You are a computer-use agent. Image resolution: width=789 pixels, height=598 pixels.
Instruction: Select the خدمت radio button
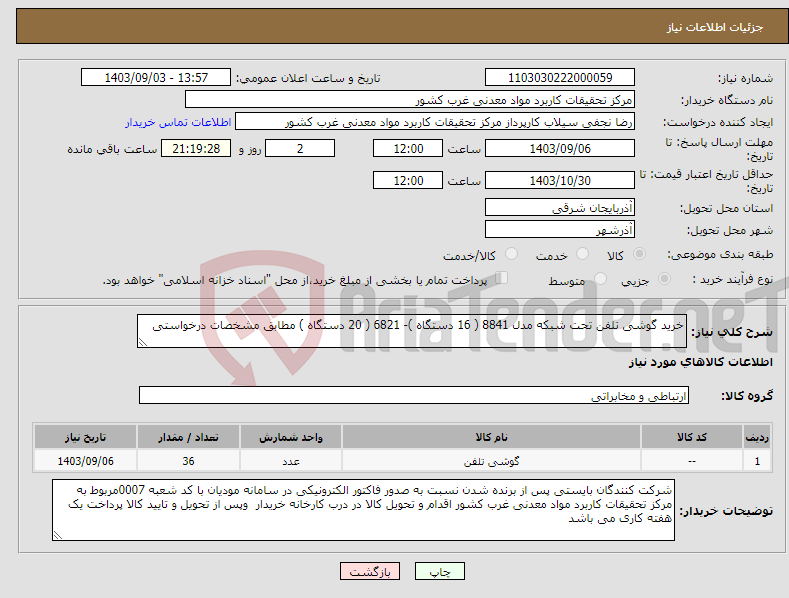click(582, 254)
